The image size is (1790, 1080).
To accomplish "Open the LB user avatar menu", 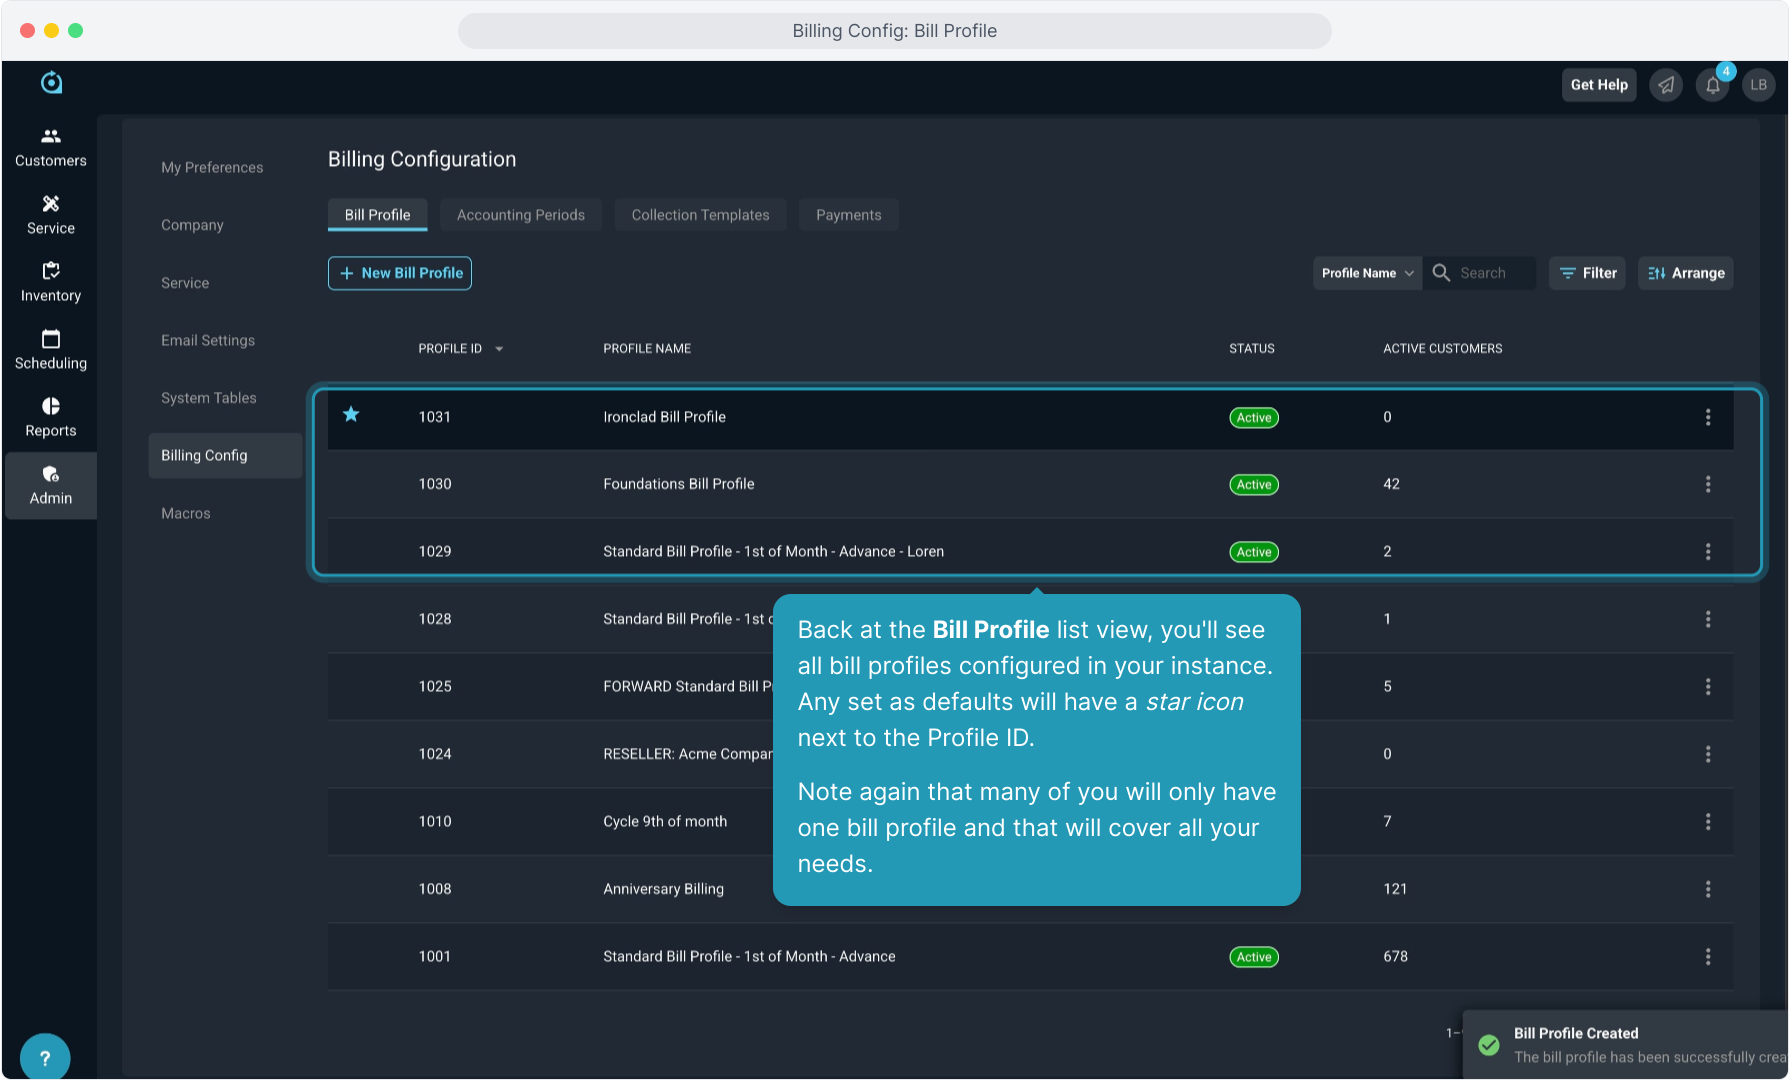I will coord(1758,85).
